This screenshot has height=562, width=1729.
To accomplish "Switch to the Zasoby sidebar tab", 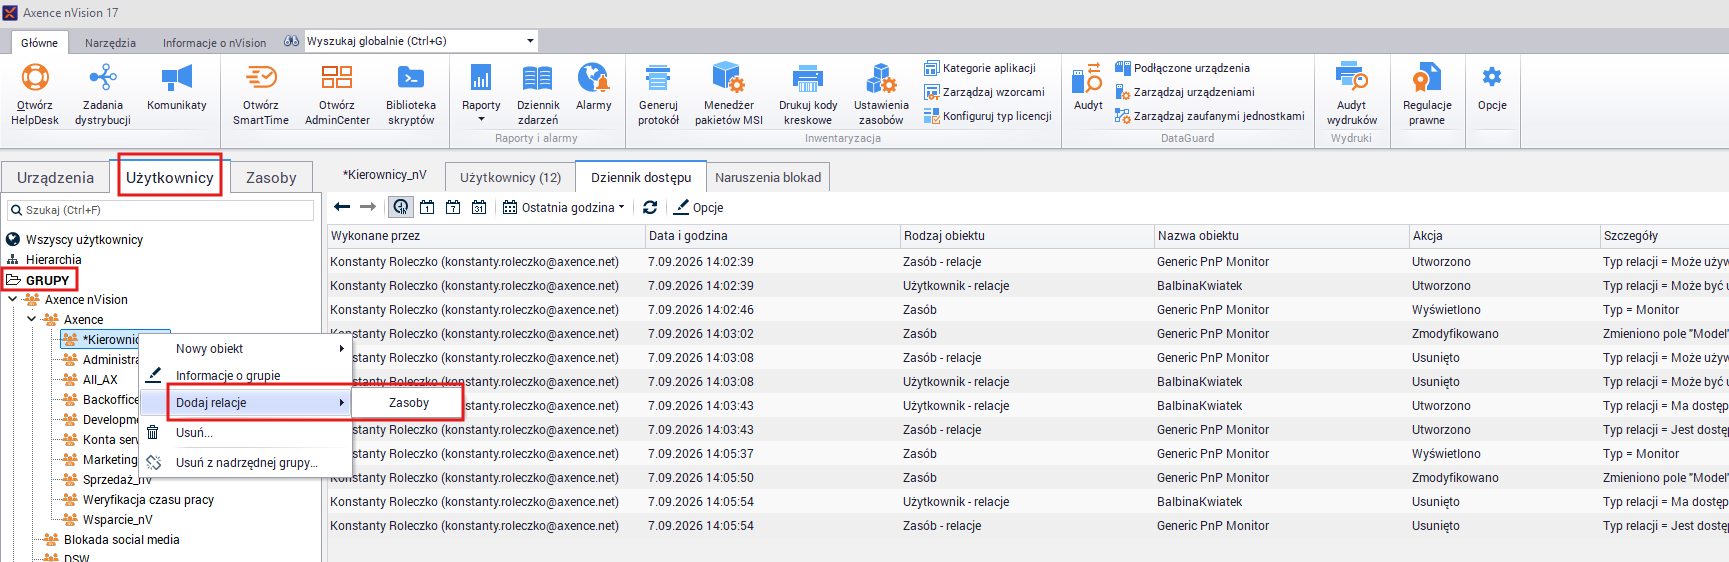I will [271, 178].
